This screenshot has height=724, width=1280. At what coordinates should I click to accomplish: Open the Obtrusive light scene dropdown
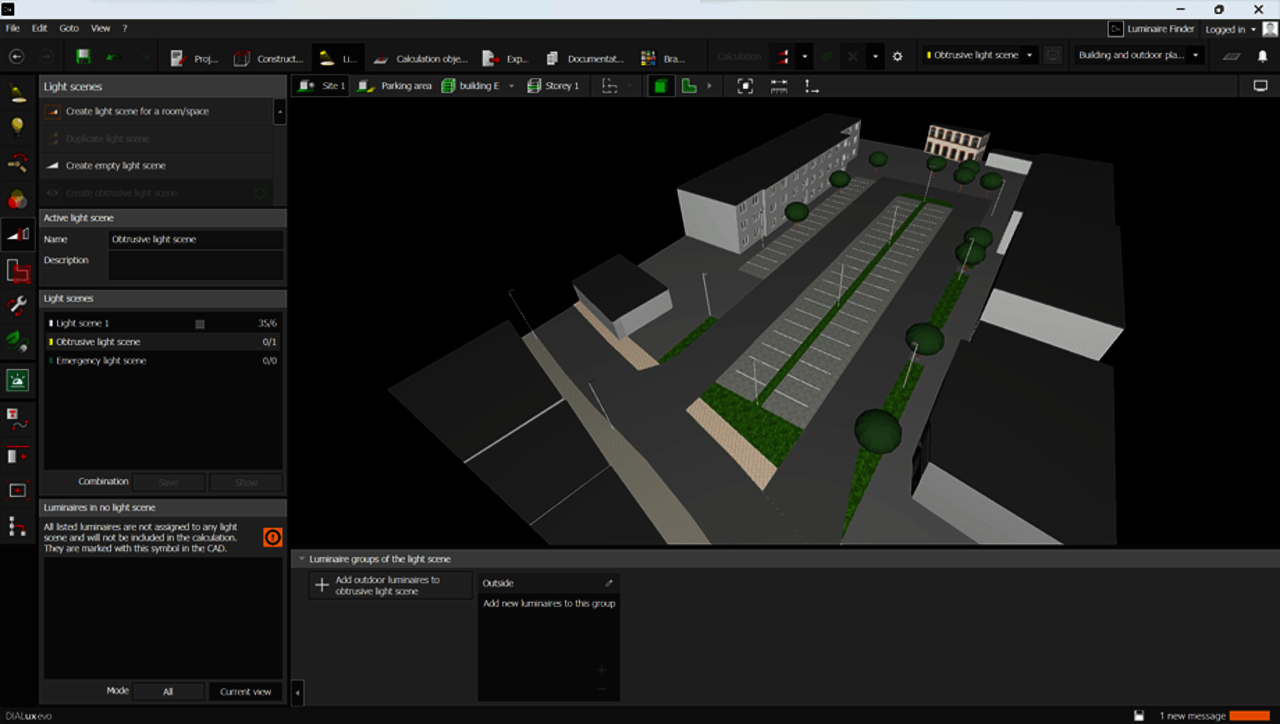981,56
